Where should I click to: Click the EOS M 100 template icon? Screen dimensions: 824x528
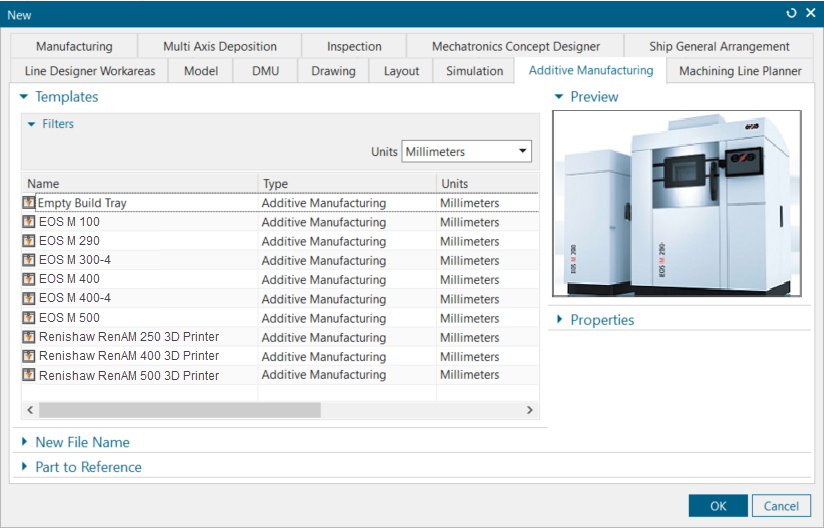tap(29, 222)
